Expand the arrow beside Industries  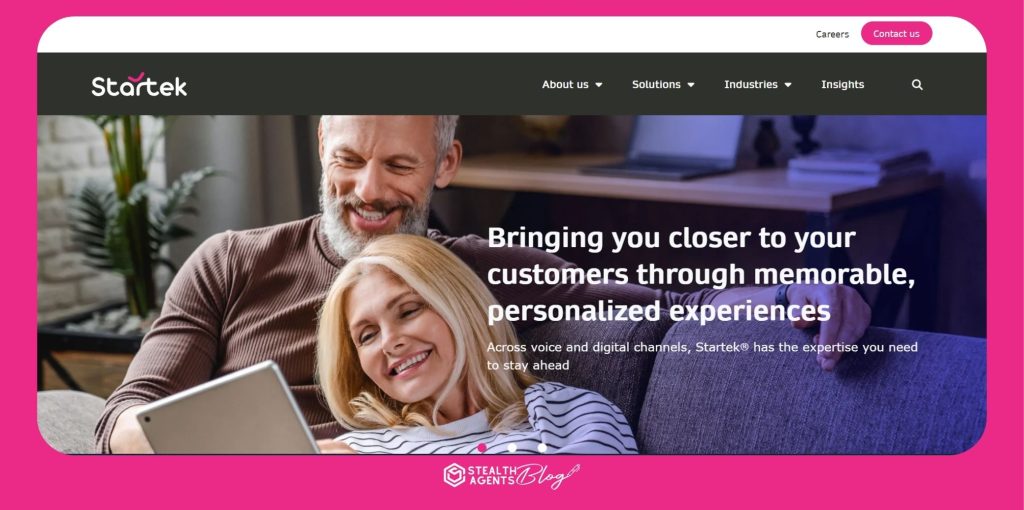[x=788, y=85]
